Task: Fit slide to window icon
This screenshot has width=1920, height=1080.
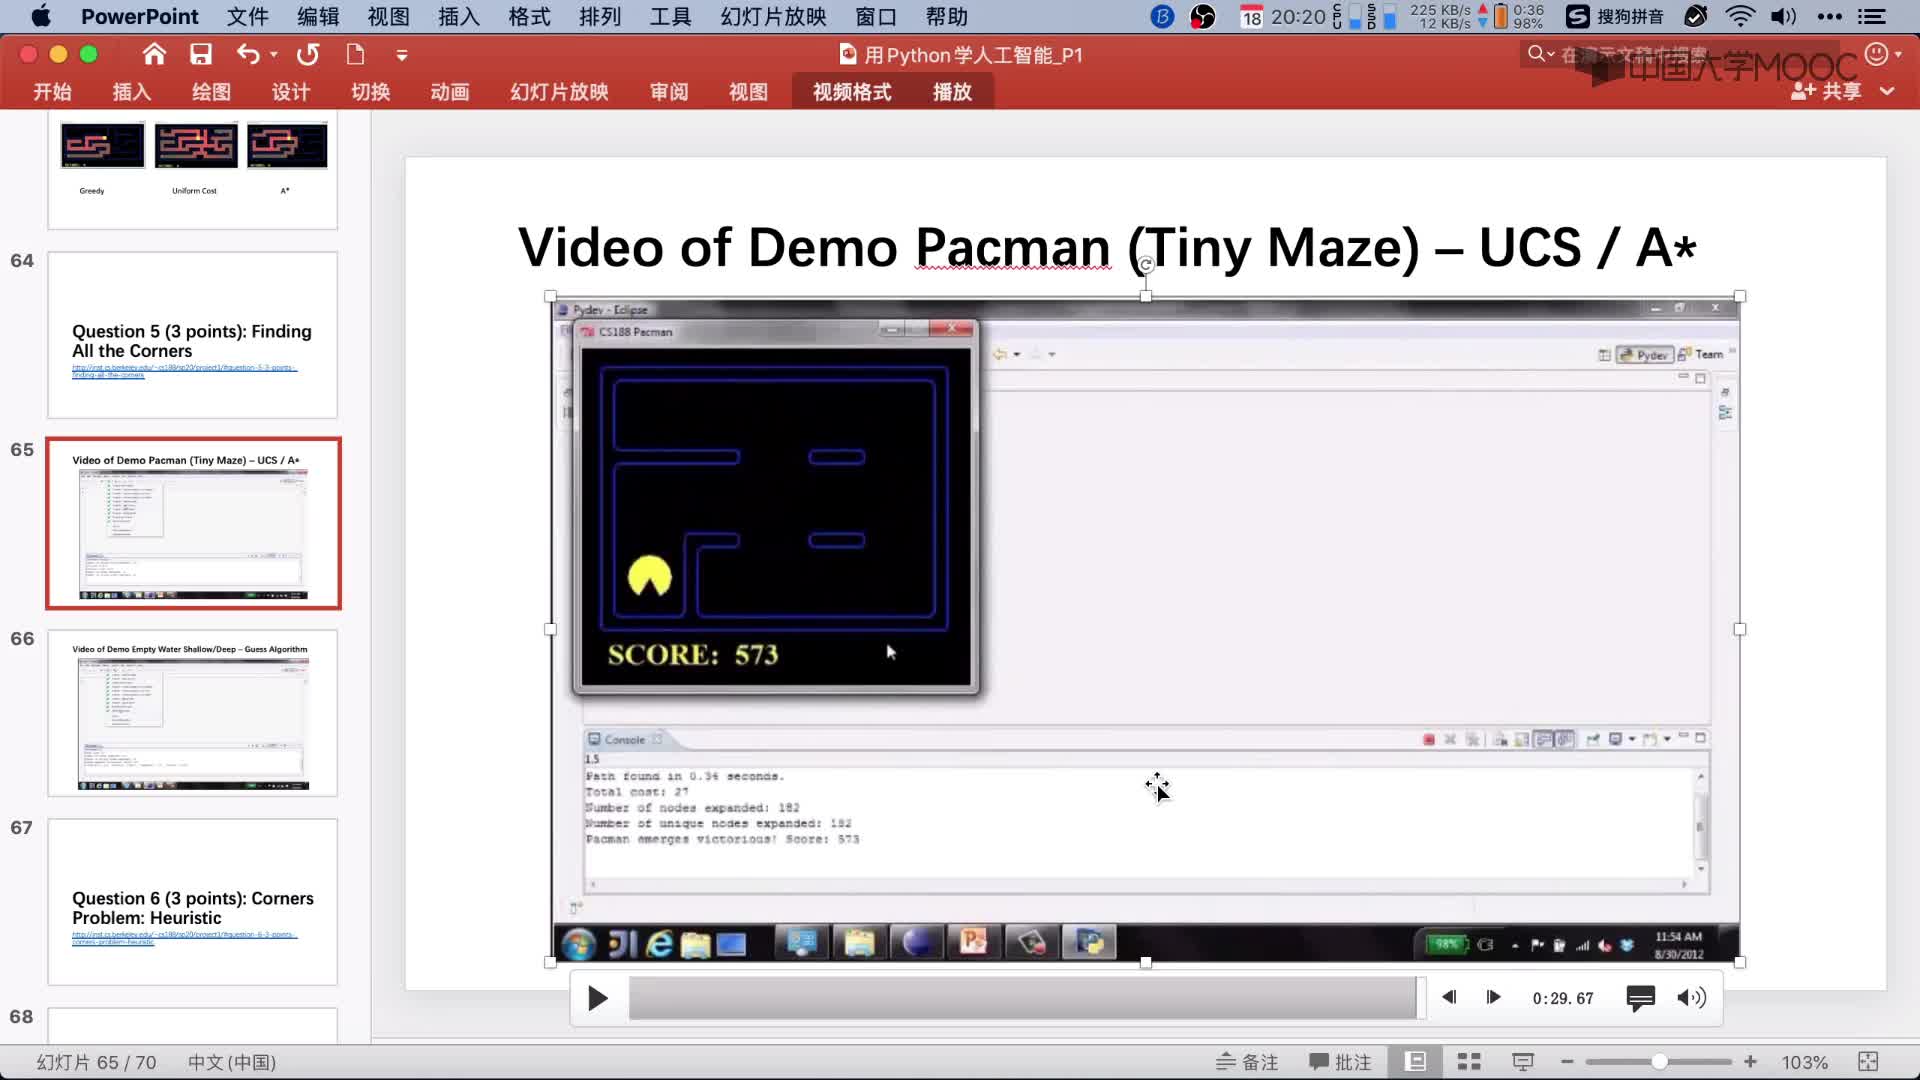Action: (x=1868, y=1062)
